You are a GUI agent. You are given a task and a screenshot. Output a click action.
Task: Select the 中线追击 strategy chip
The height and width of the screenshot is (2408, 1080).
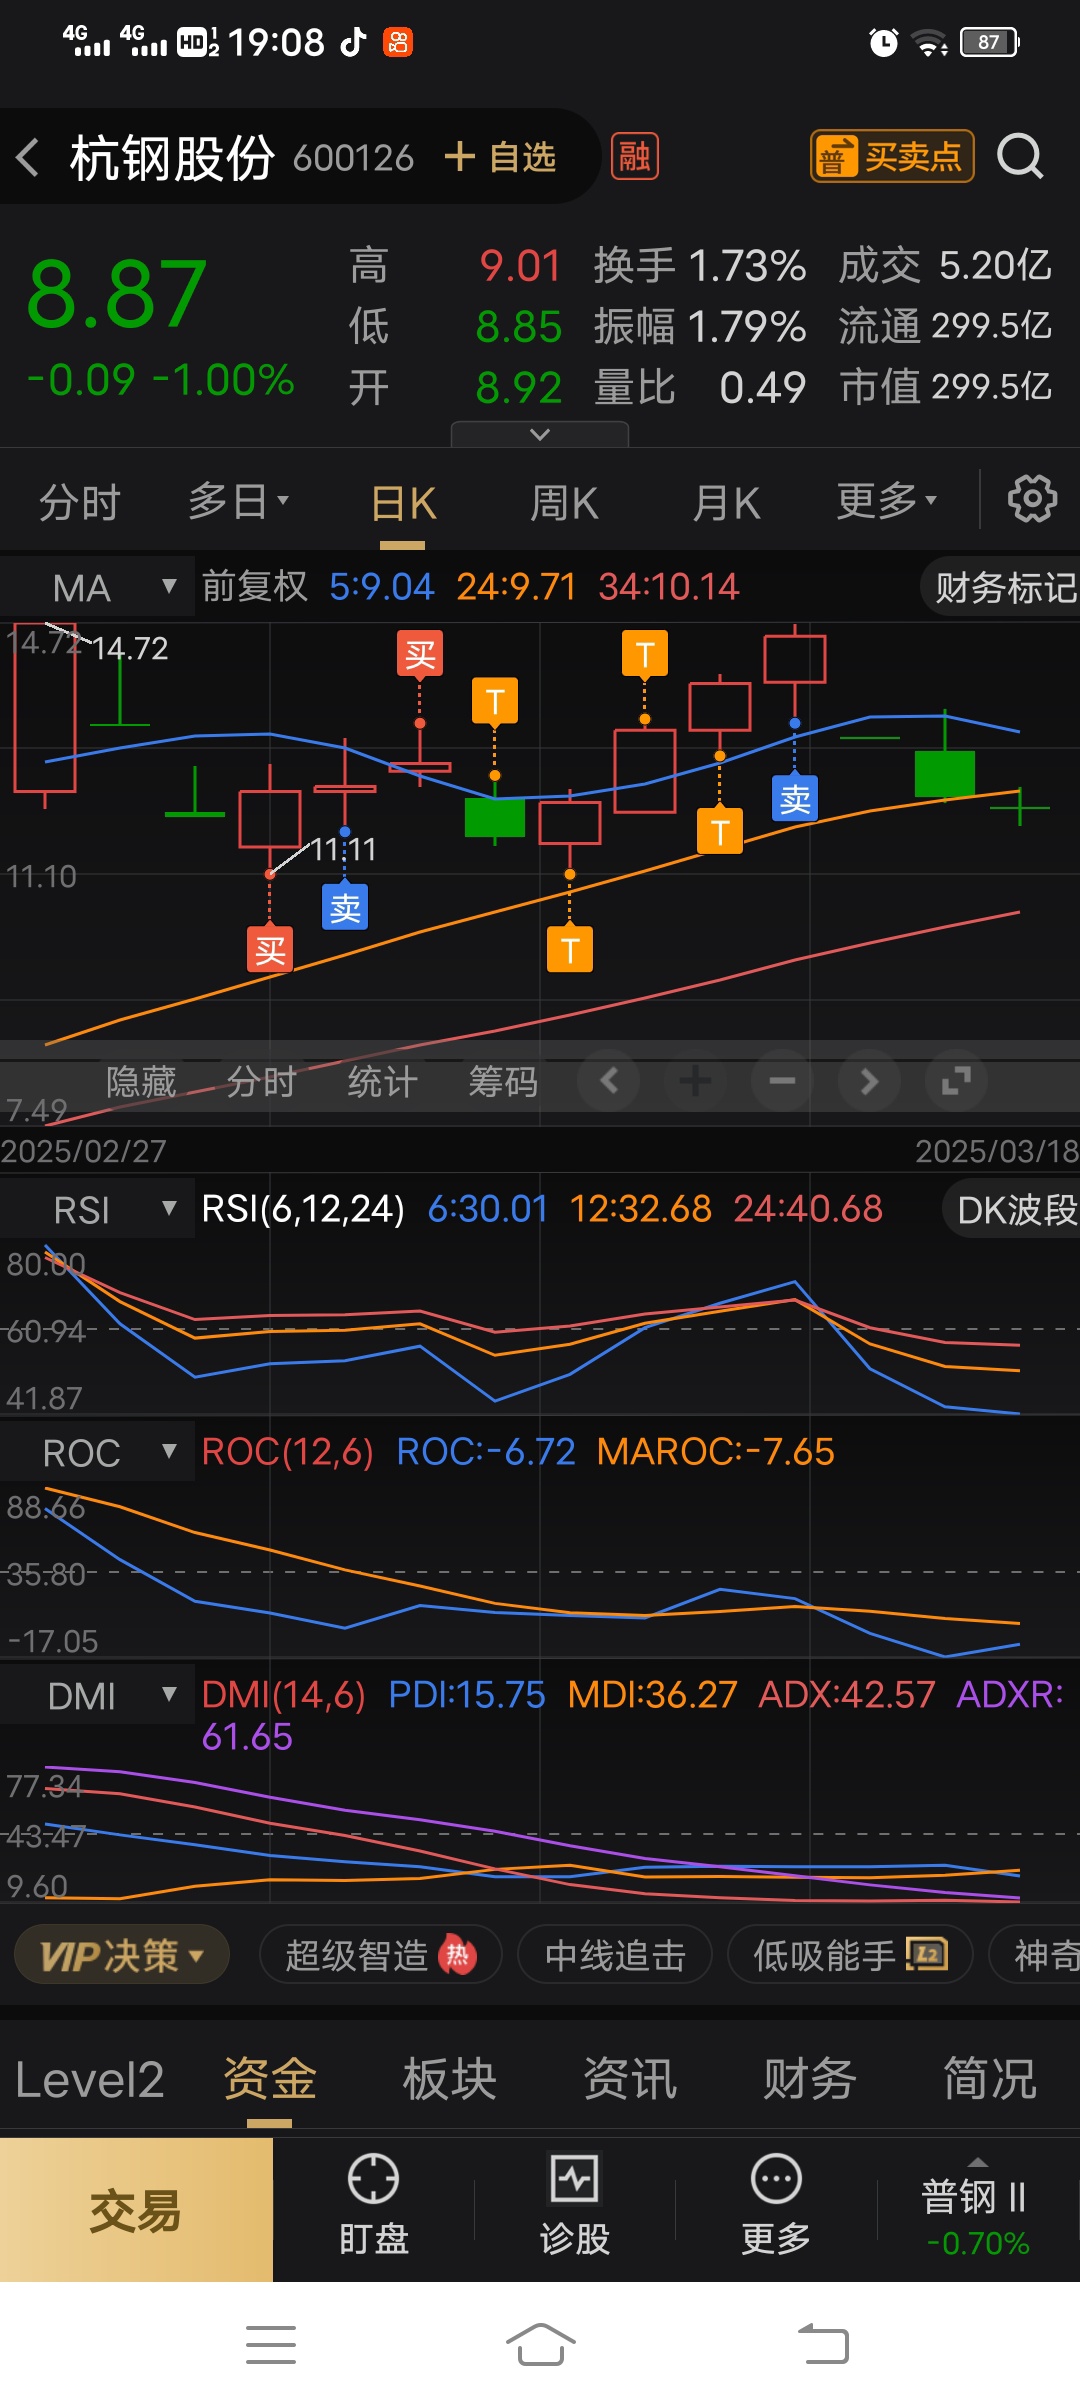615,1954
